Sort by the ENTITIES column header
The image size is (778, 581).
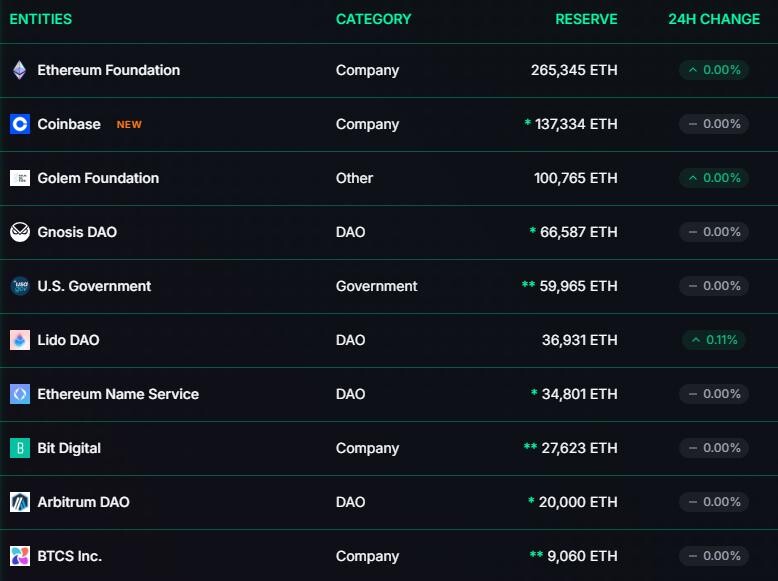41,19
